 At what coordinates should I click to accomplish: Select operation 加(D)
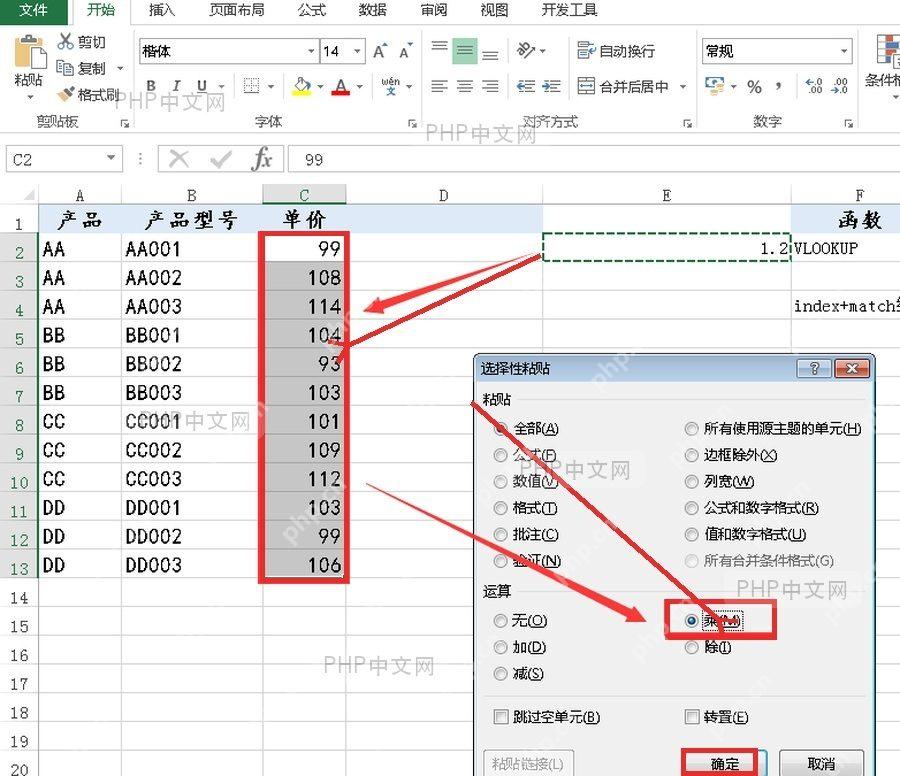(x=520, y=647)
